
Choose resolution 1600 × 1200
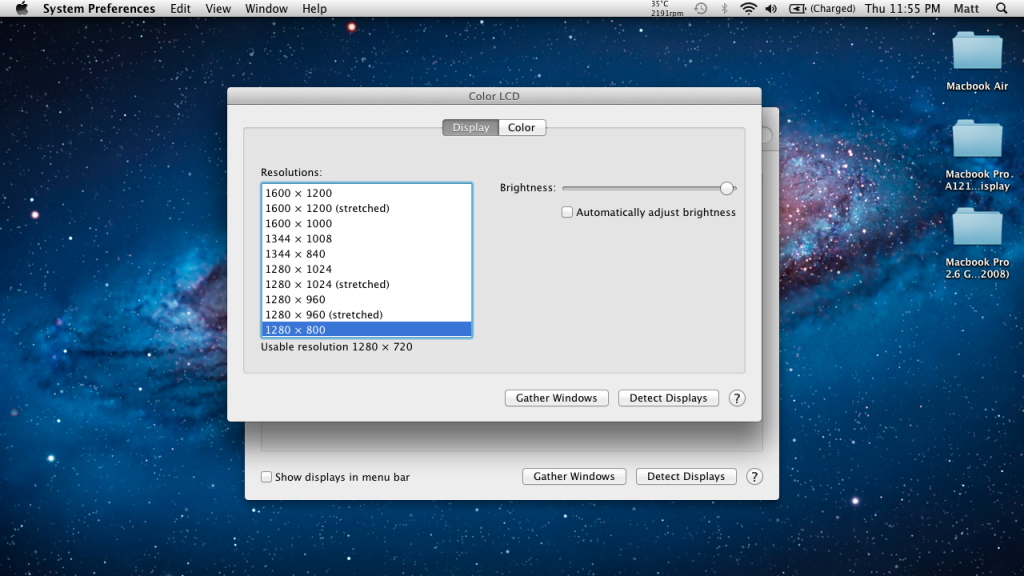pos(366,193)
